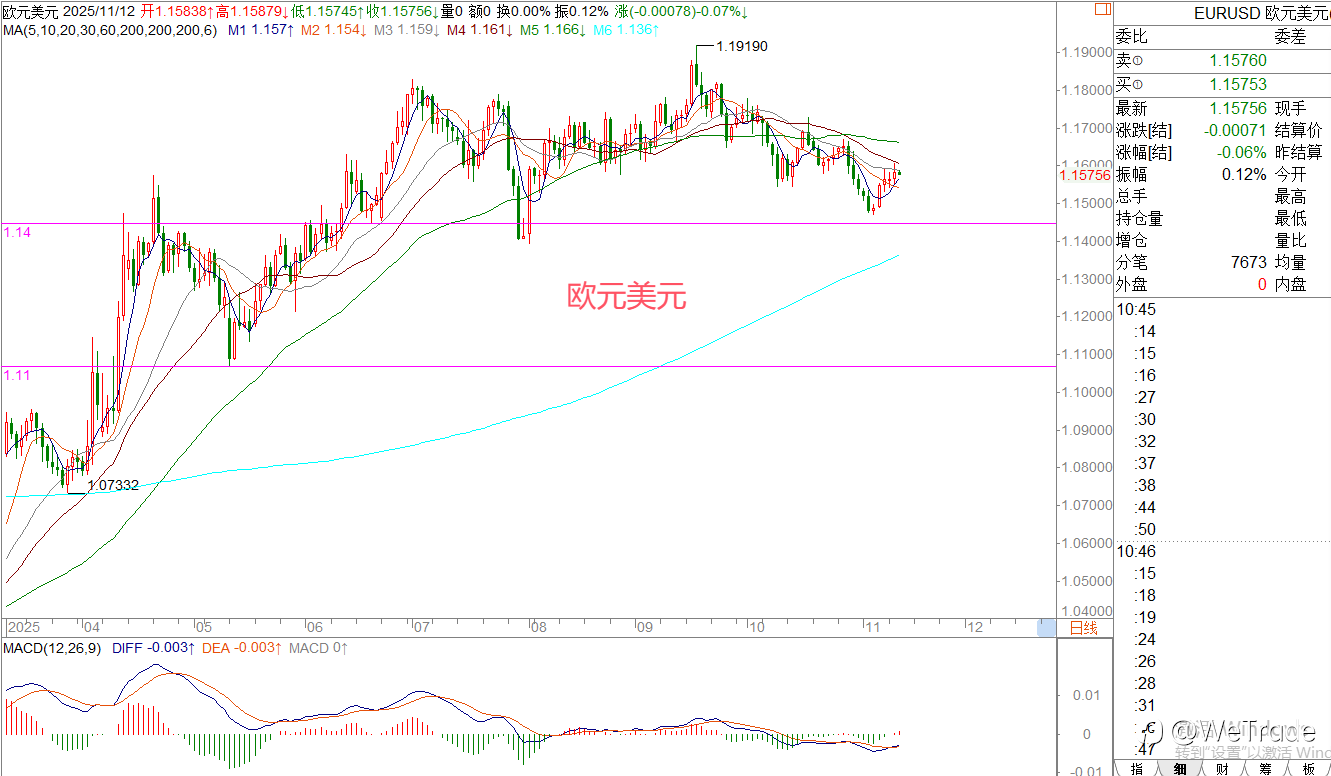Switch to the 细 tab

click(1180, 768)
